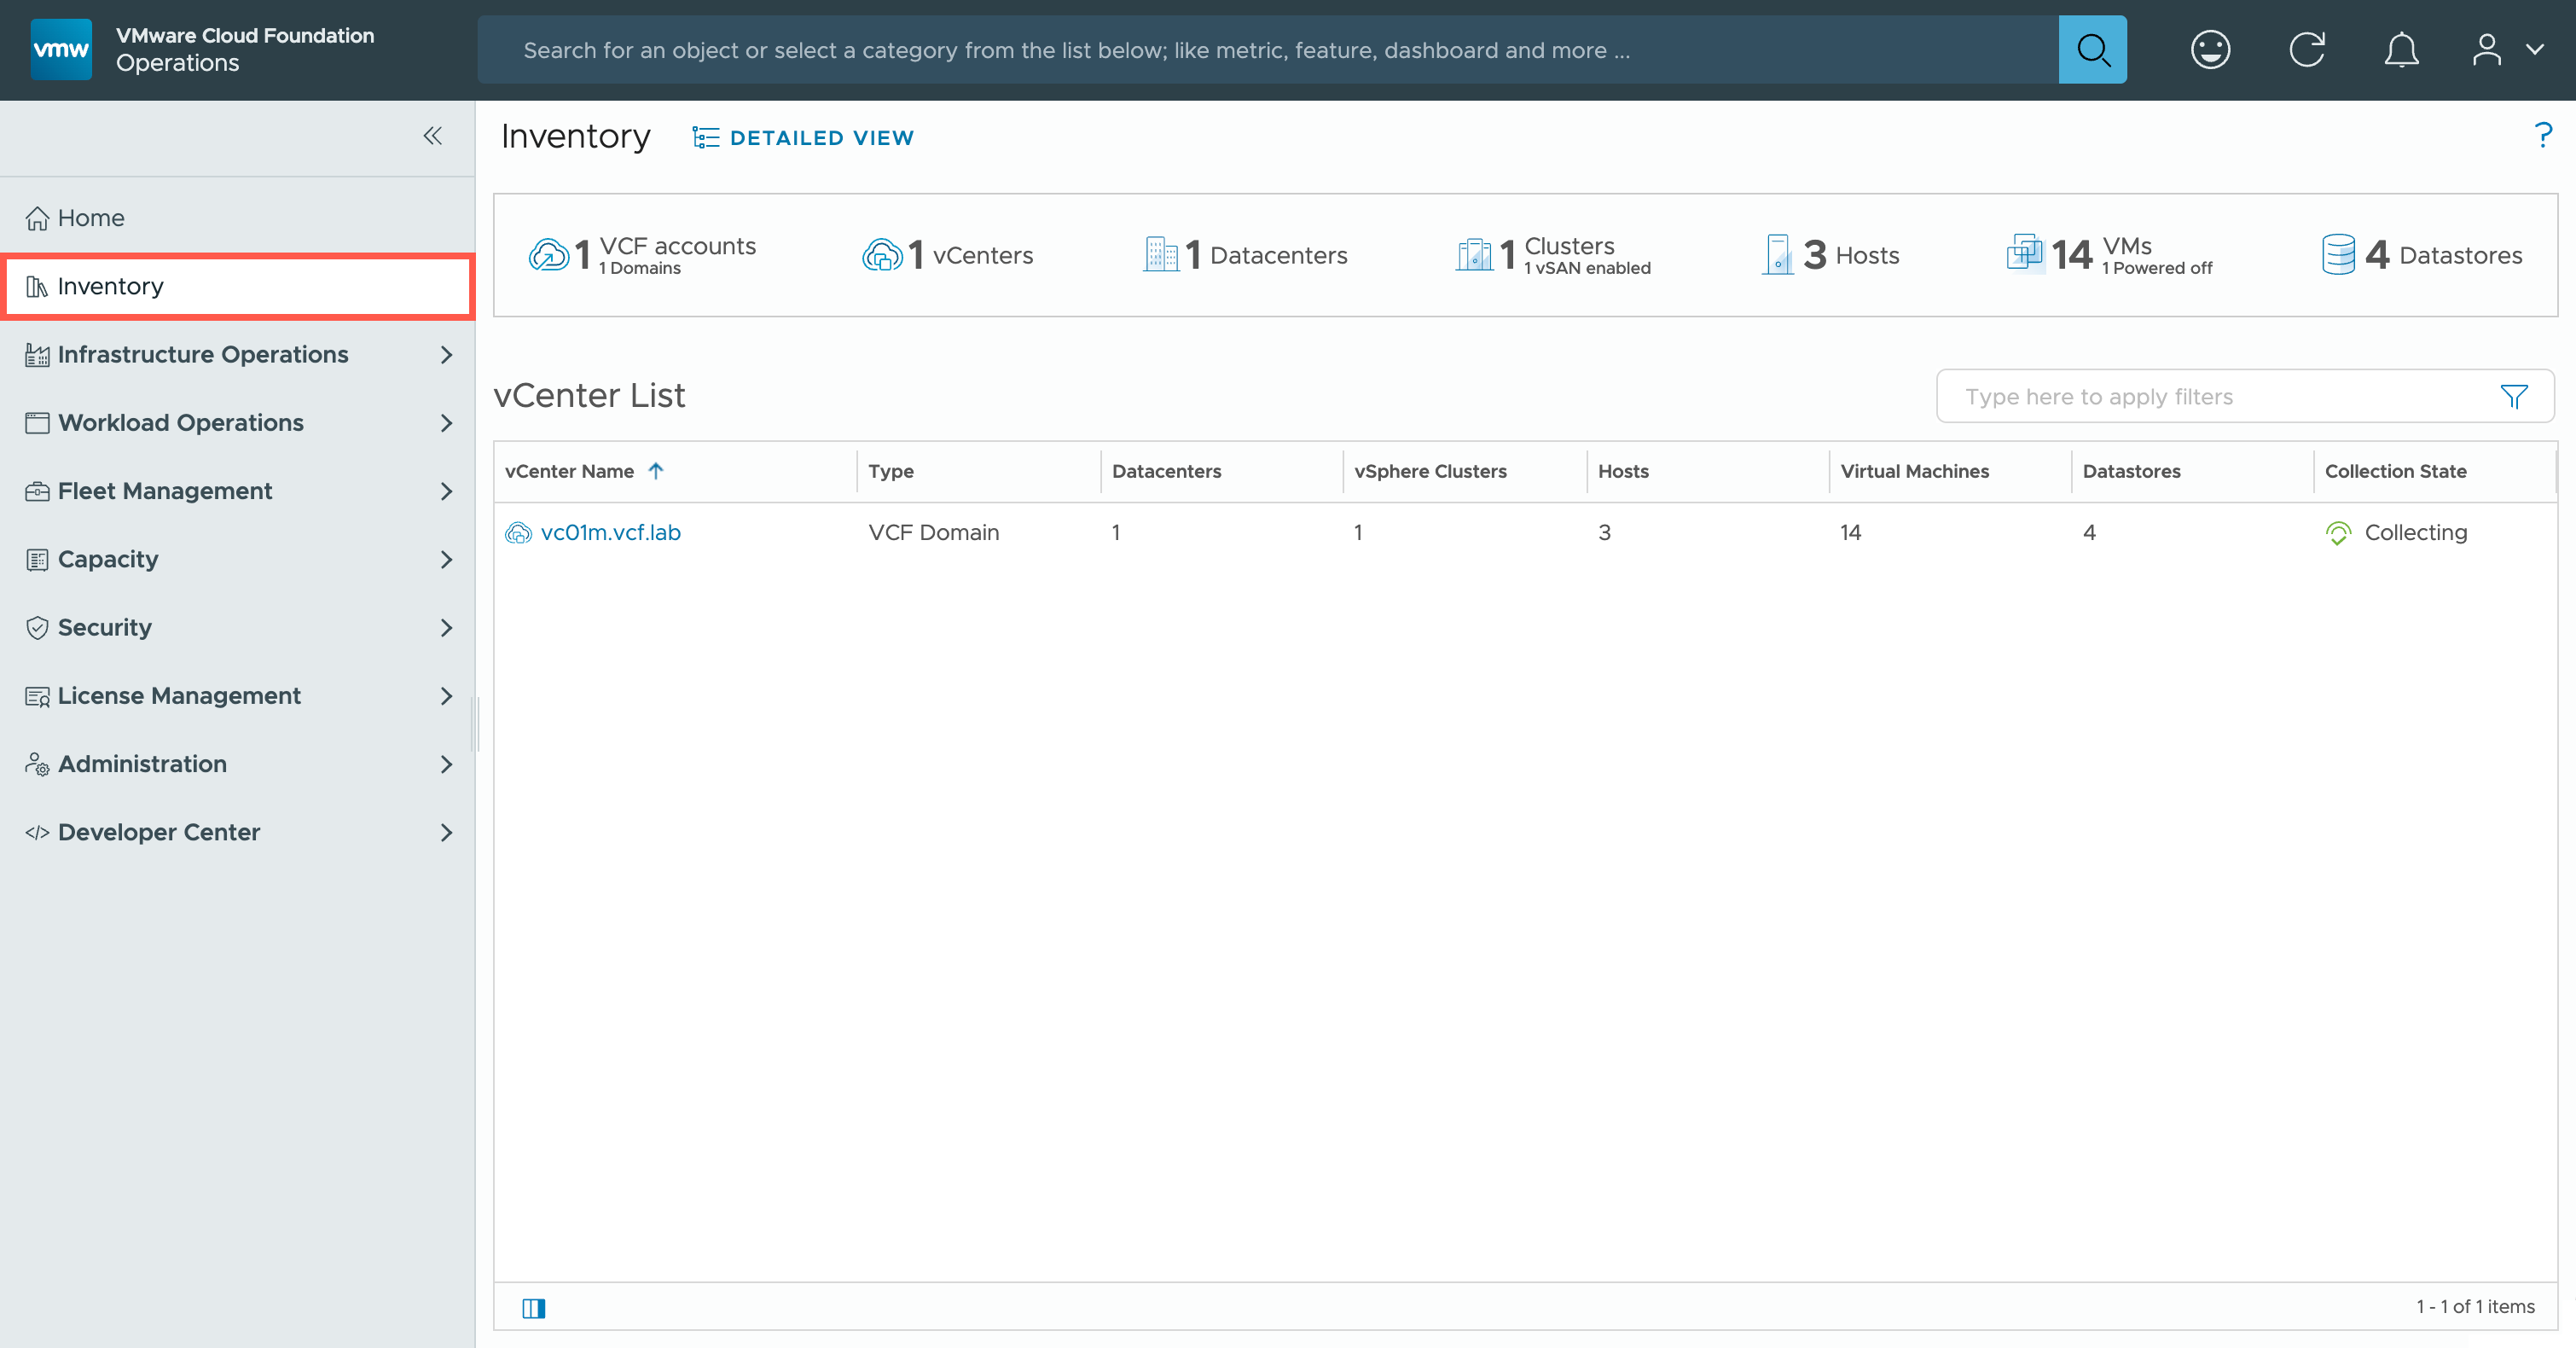2576x1348 pixels.
Task: Click the filter funnel icon
Action: tap(2513, 397)
